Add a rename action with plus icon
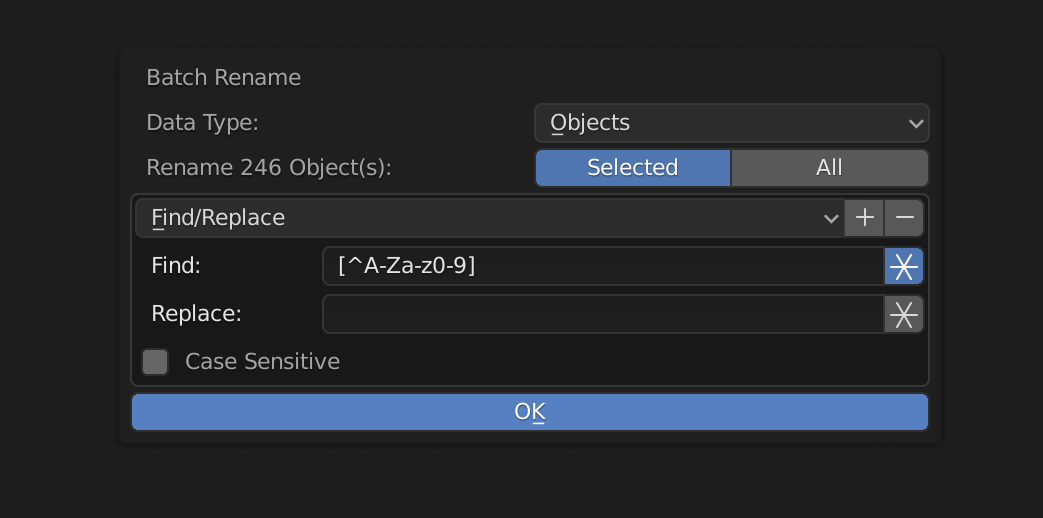 (864, 218)
